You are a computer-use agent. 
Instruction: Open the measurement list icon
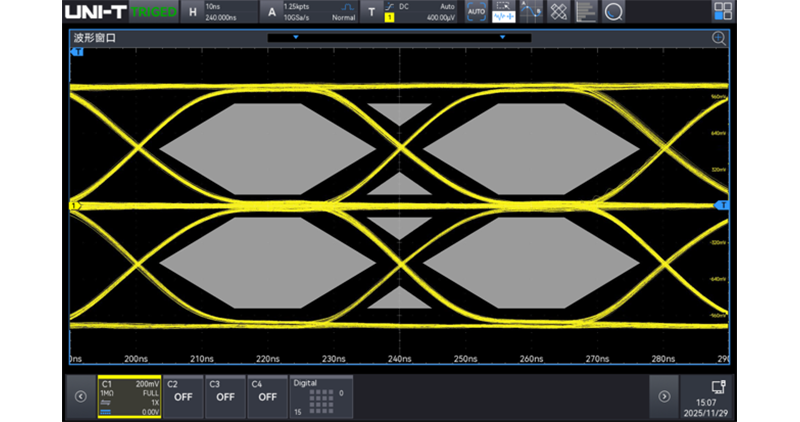tap(587, 12)
